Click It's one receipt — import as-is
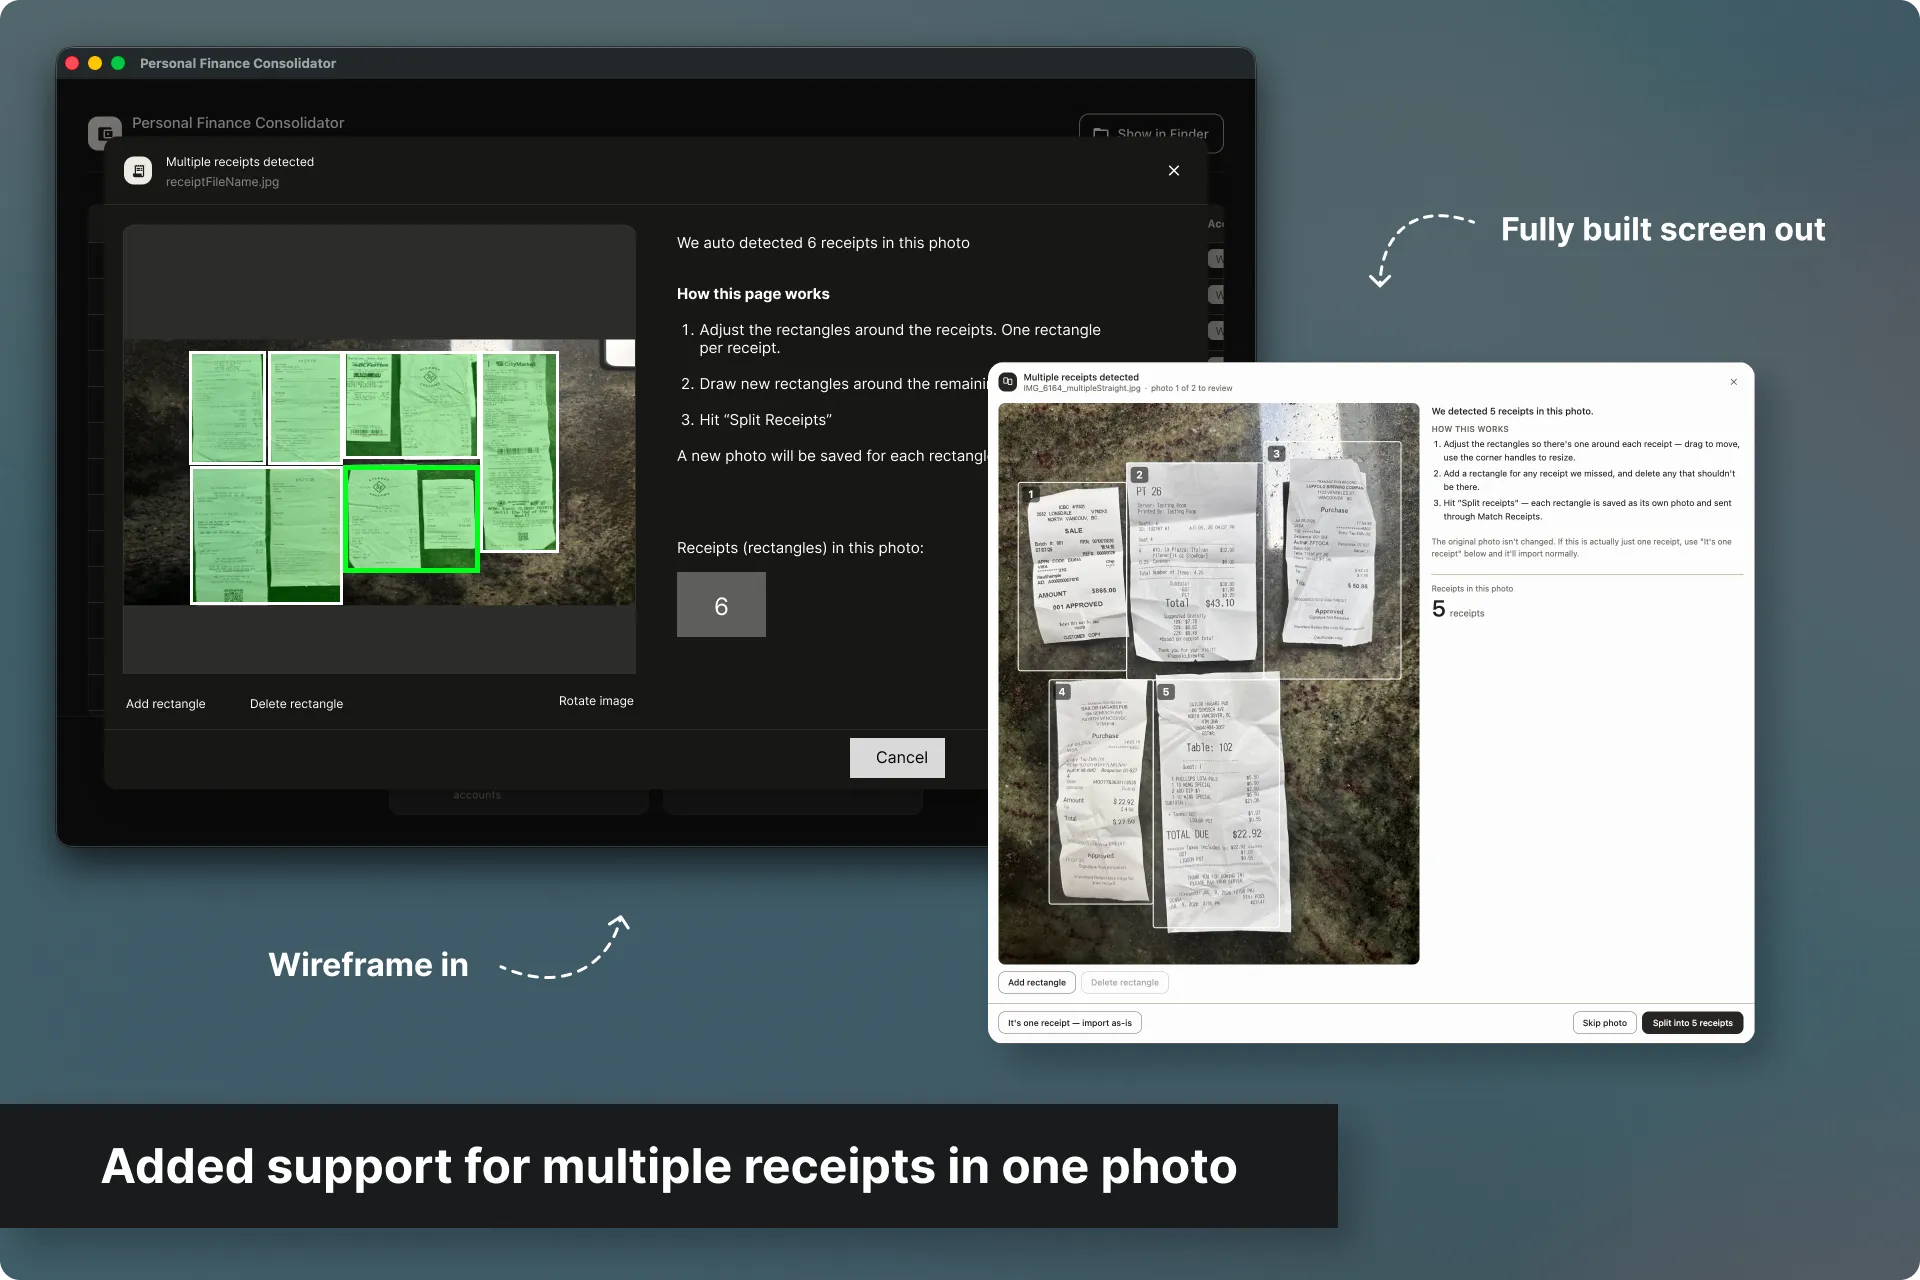This screenshot has width=1920, height=1280. (x=1070, y=1023)
